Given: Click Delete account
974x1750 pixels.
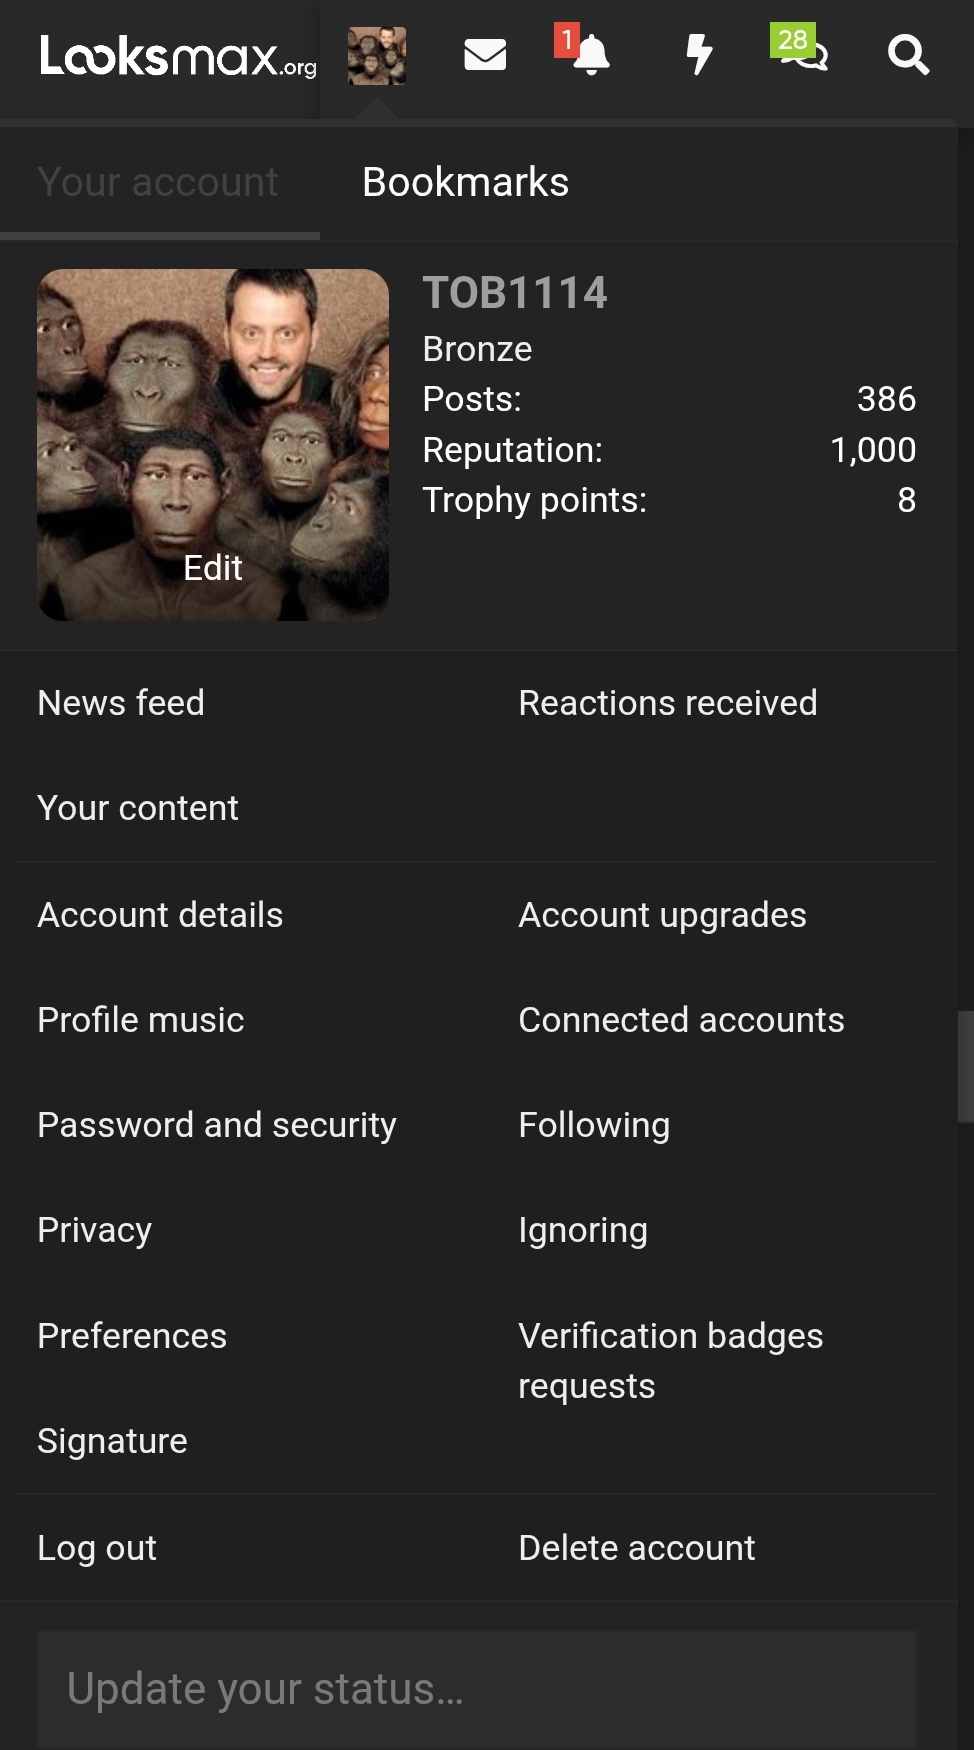Looking at the screenshot, I should (637, 1548).
